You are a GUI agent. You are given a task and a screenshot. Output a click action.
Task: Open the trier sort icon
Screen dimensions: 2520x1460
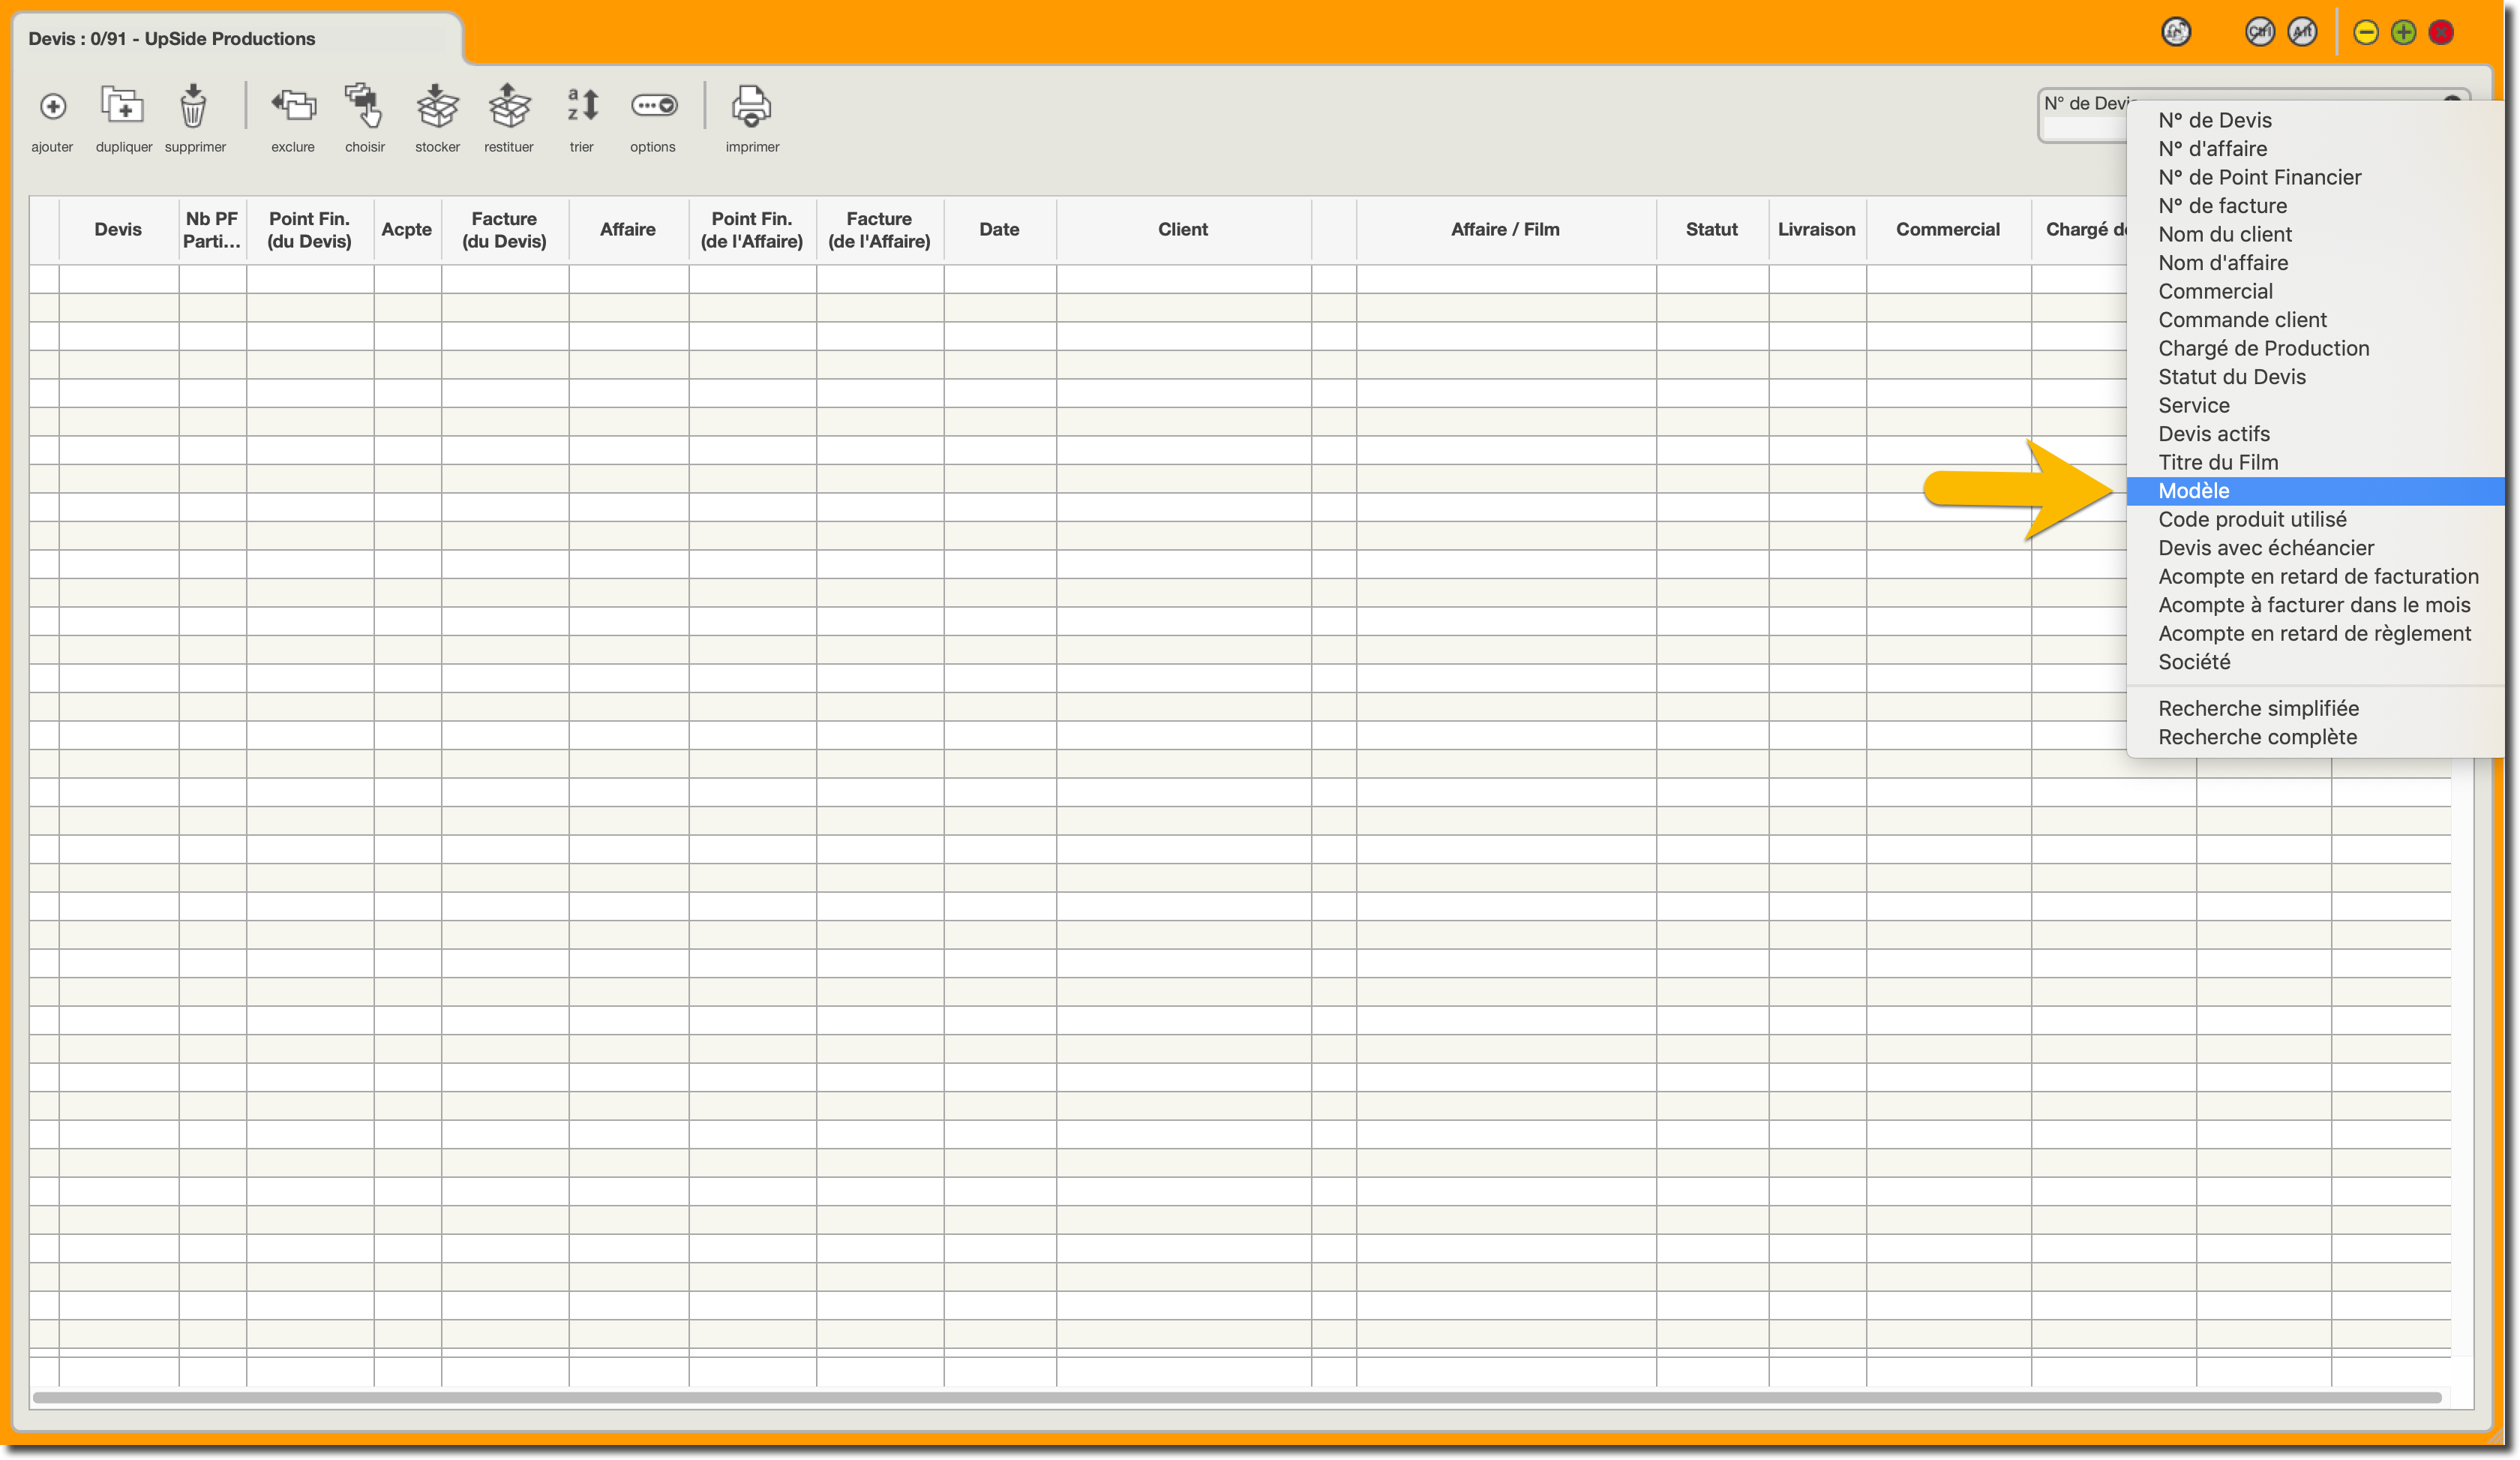click(x=582, y=106)
